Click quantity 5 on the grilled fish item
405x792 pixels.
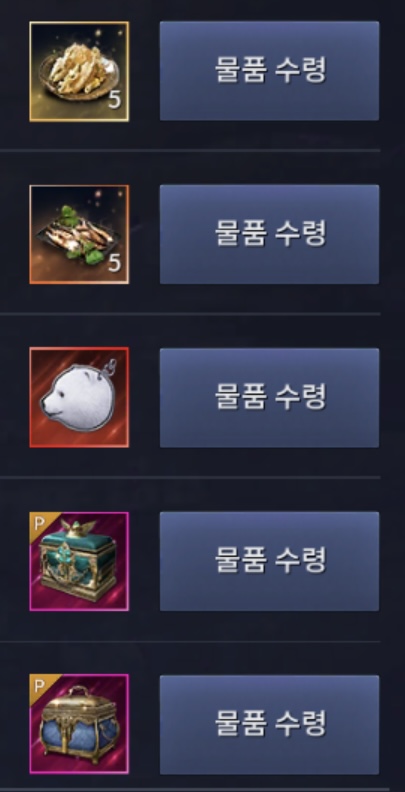pyautogui.click(x=115, y=263)
